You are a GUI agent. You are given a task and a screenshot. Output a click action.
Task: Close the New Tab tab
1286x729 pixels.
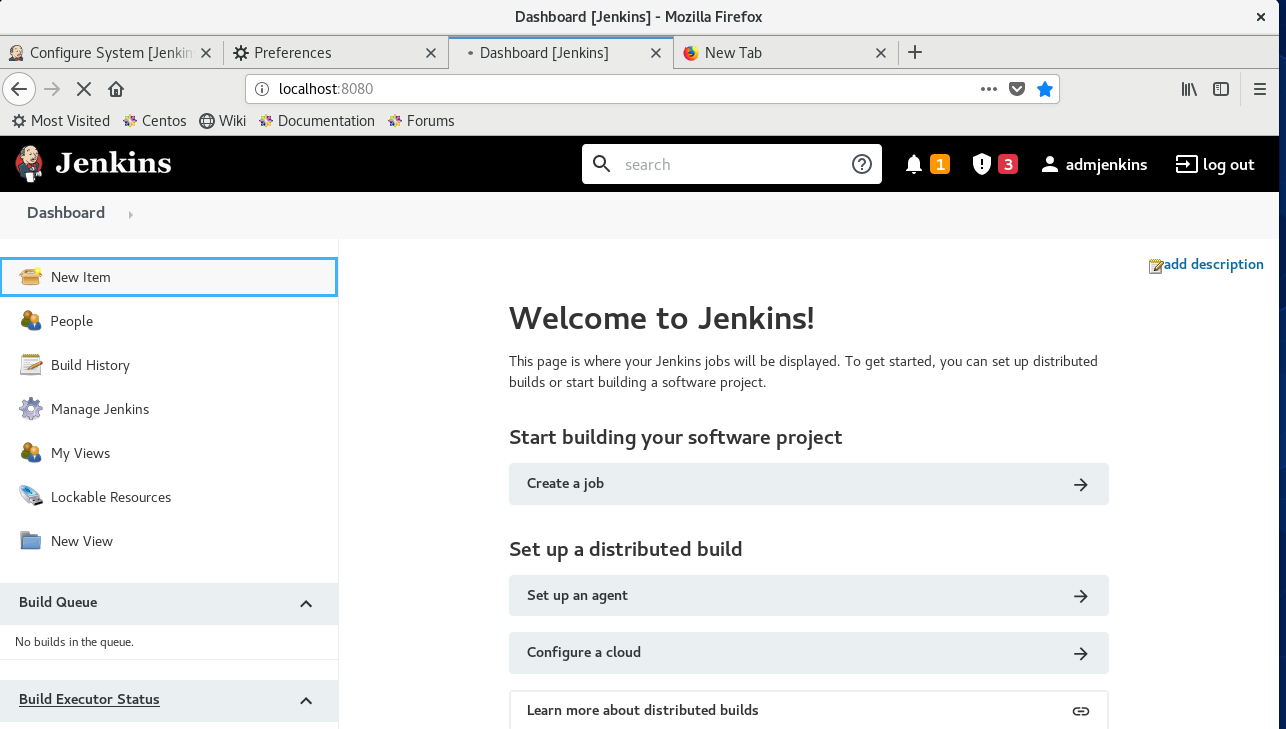881,53
